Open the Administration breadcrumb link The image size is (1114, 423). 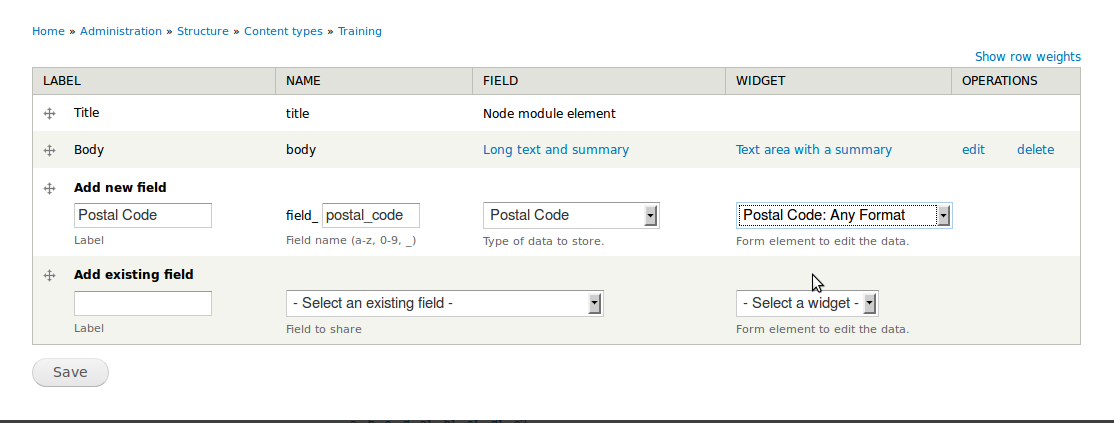tap(121, 31)
